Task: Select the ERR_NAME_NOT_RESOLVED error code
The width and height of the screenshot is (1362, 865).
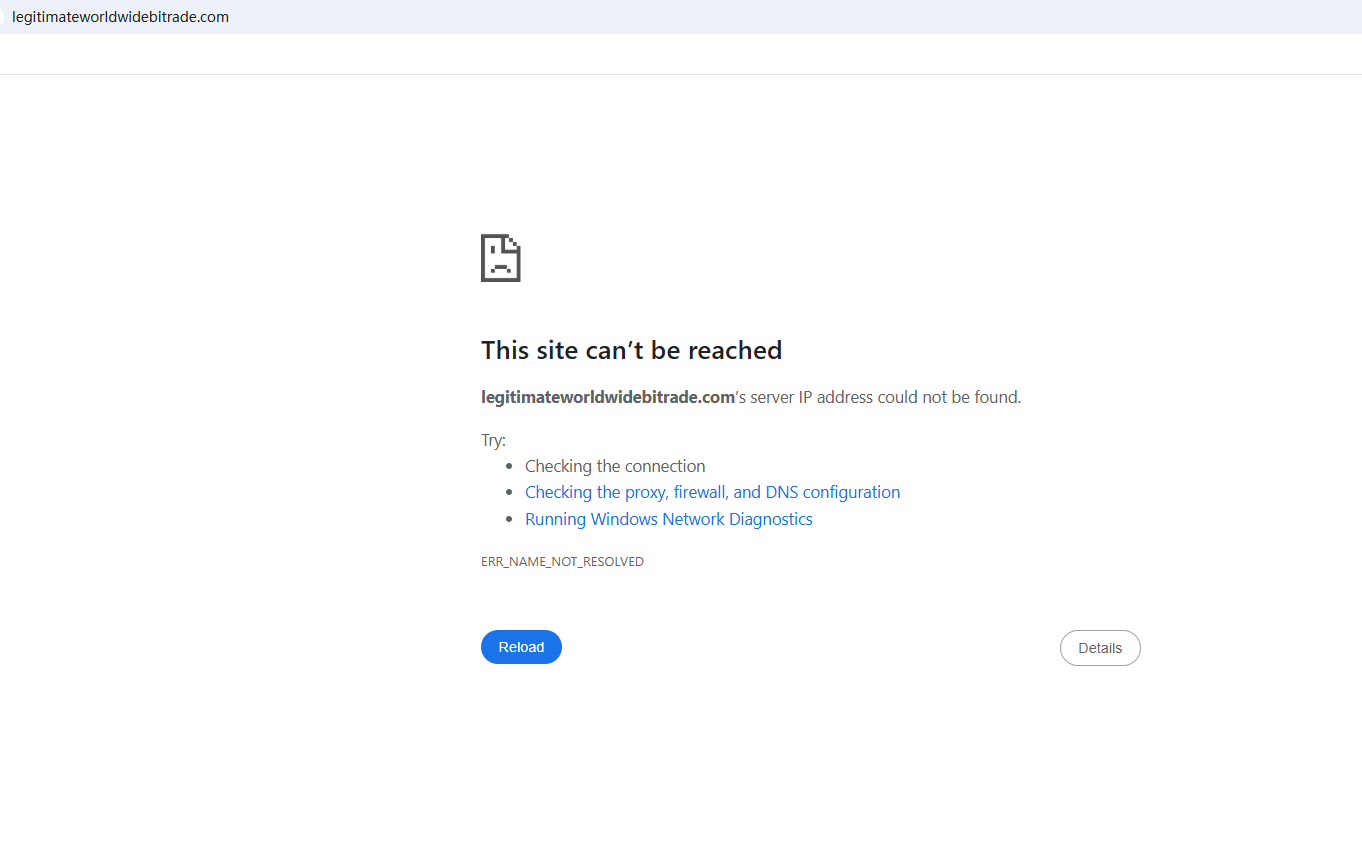Action: [562, 562]
